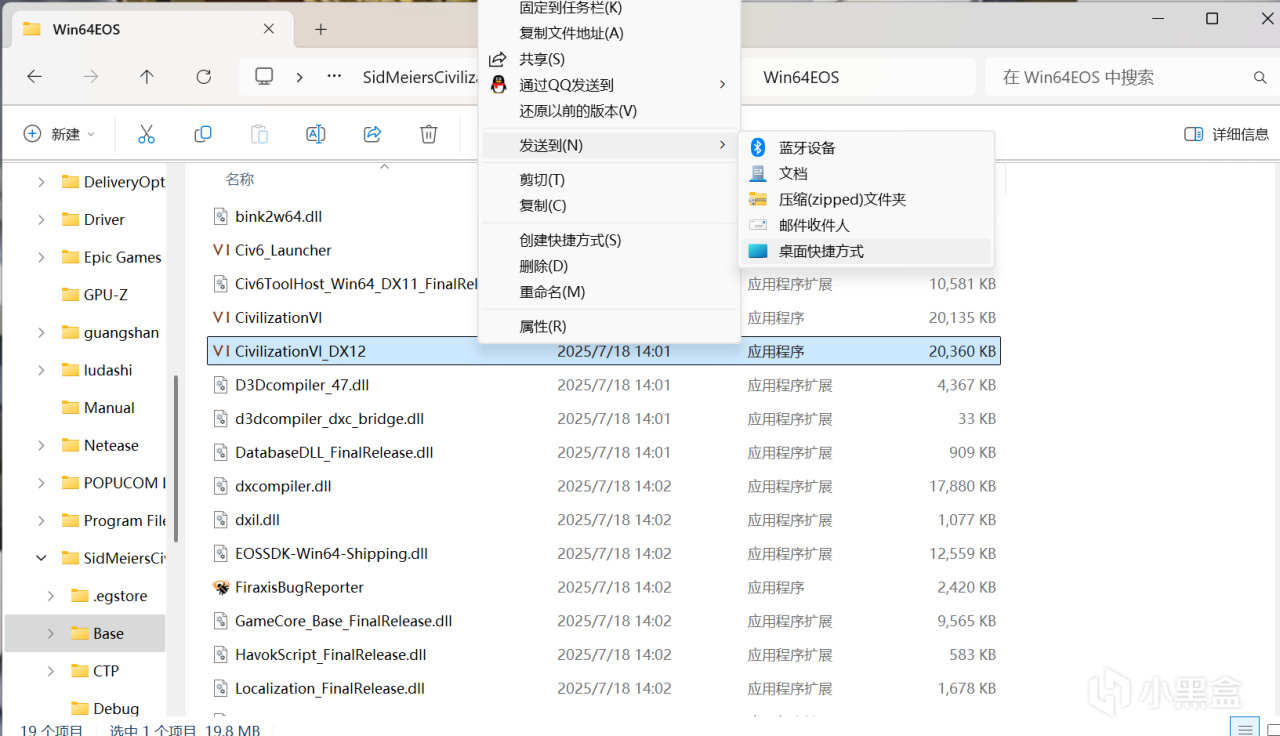Choose 还原以前的版本(V) from the context menu
The width and height of the screenshot is (1280, 736).
609,111
